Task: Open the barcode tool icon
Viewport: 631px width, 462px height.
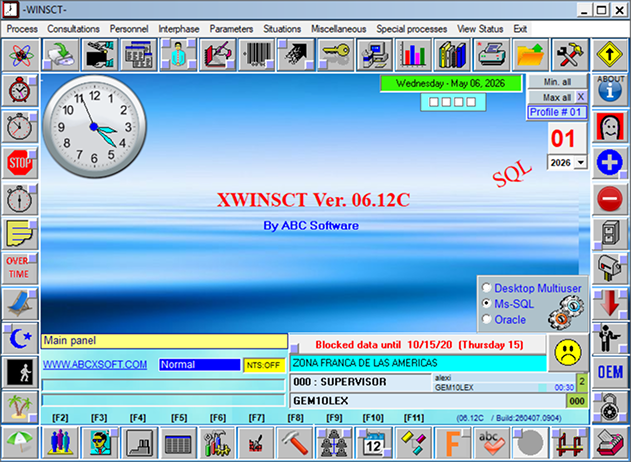Action: [x=257, y=55]
